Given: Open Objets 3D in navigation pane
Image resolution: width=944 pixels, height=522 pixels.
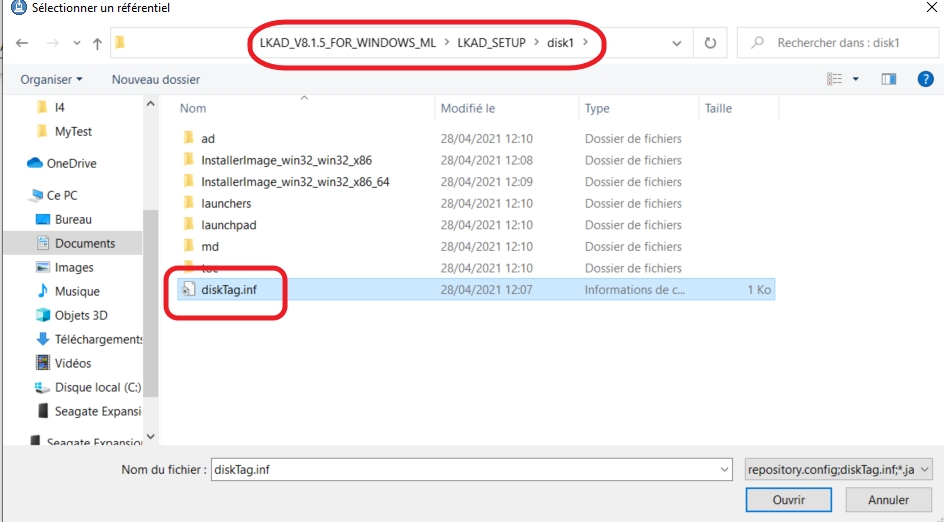Looking at the screenshot, I should [81, 315].
